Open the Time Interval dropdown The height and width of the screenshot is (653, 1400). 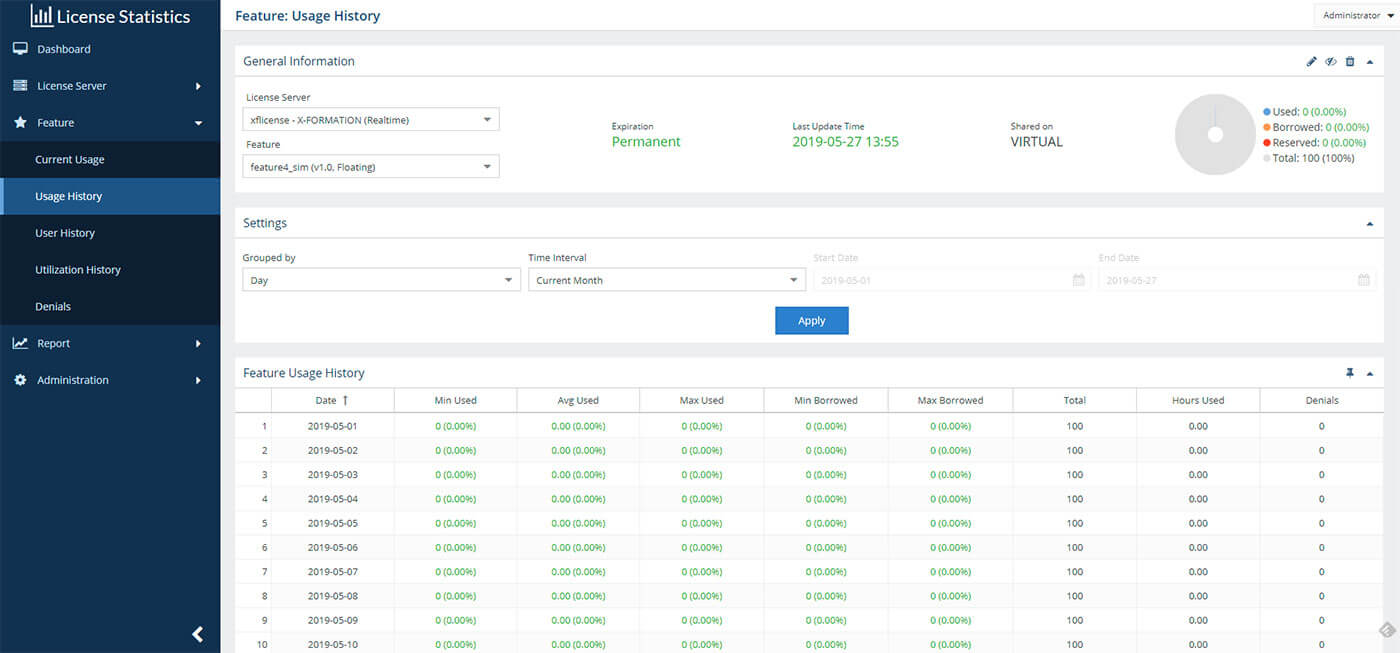click(x=667, y=281)
